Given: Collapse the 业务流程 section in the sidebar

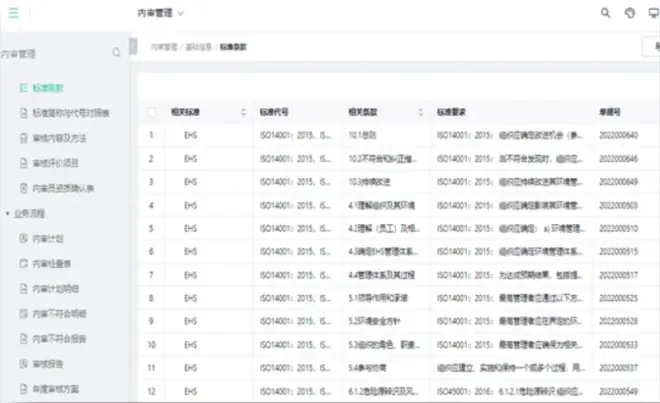Looking at the screenshot, I should pyautogui.click(x=8, y=213).
